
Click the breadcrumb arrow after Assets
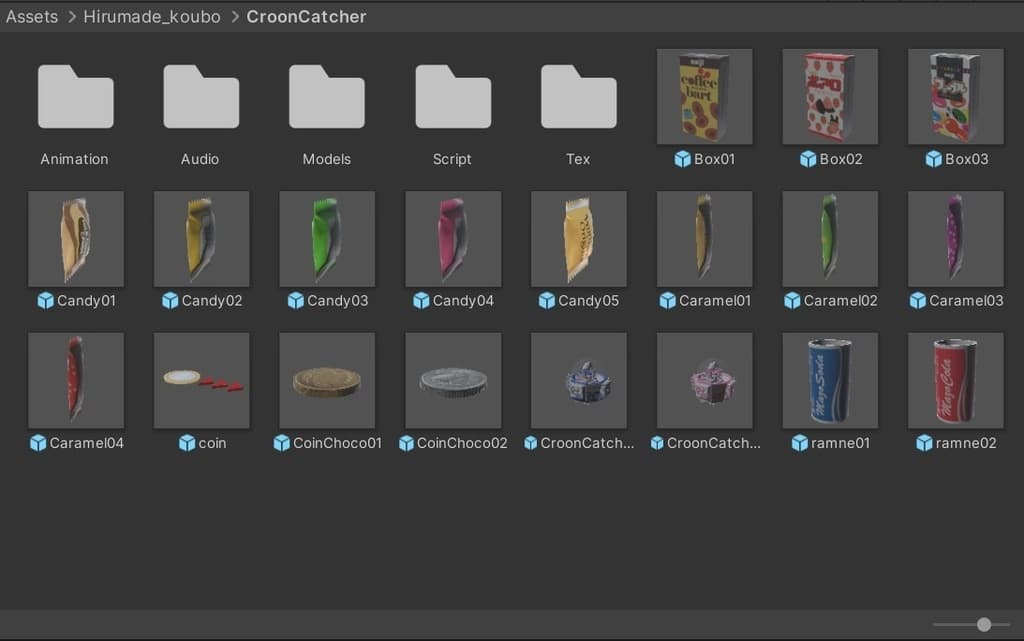click(72, 16)
